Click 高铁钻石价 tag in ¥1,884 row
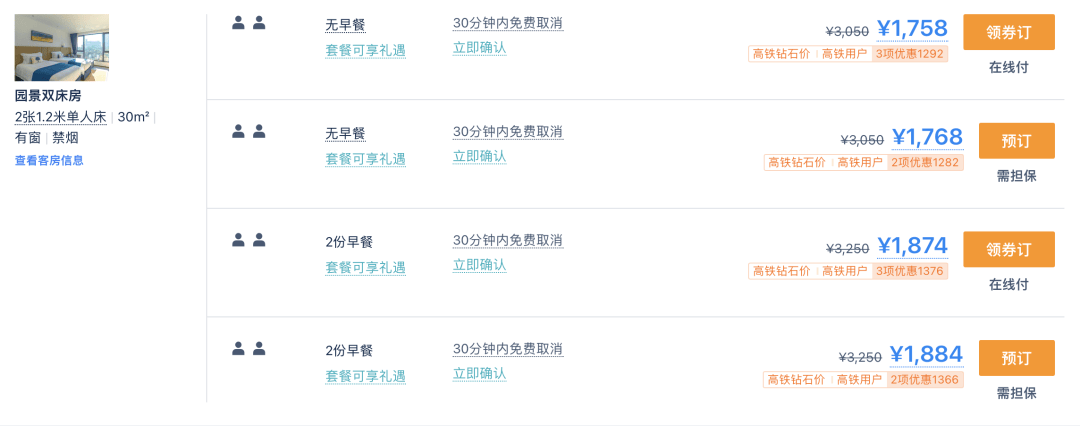This screenshot has width=1080, height=426. coord(797,380)
